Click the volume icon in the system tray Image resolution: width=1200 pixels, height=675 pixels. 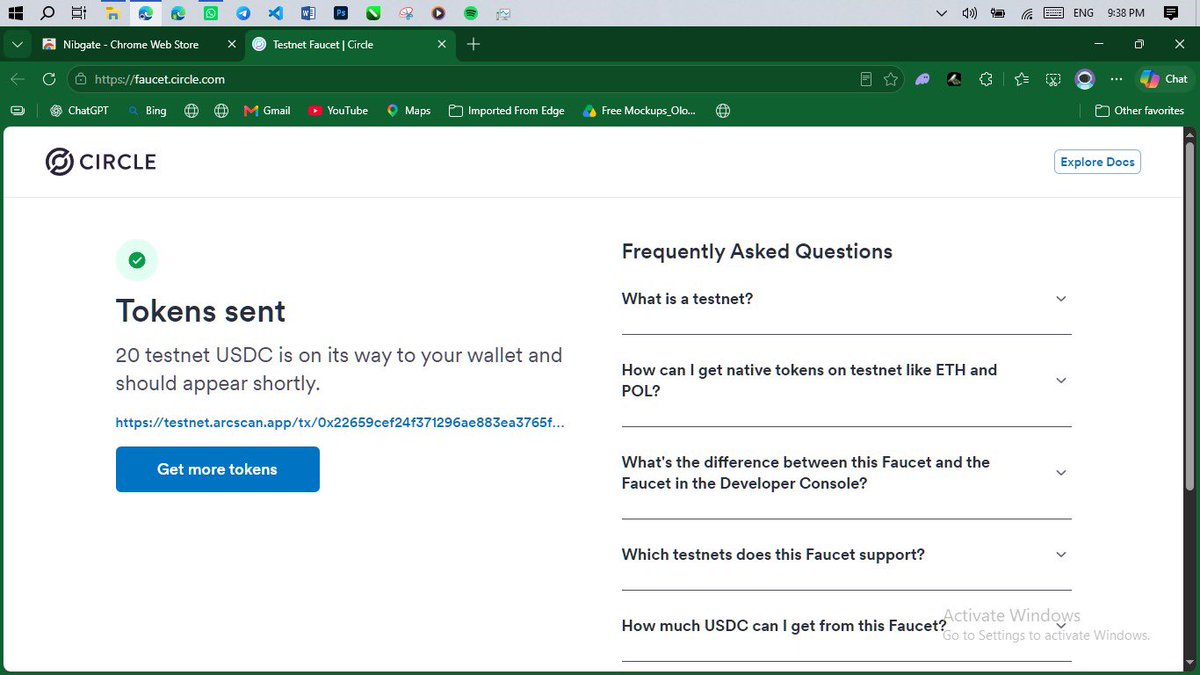point(969,13)
